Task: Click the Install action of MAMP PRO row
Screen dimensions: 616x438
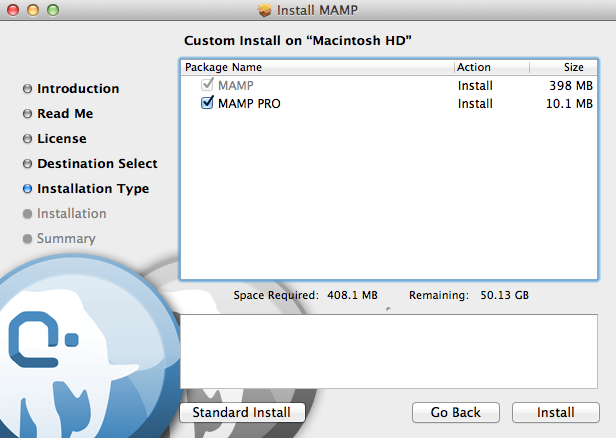Action: (475, 104)
